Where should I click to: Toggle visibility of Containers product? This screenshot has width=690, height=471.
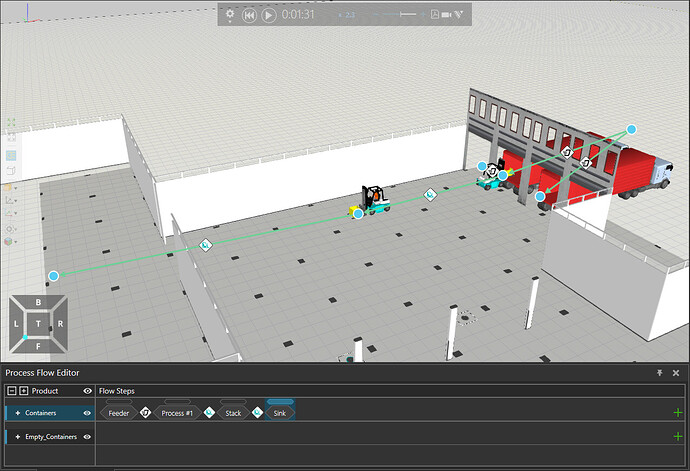(x=87, y=412)
